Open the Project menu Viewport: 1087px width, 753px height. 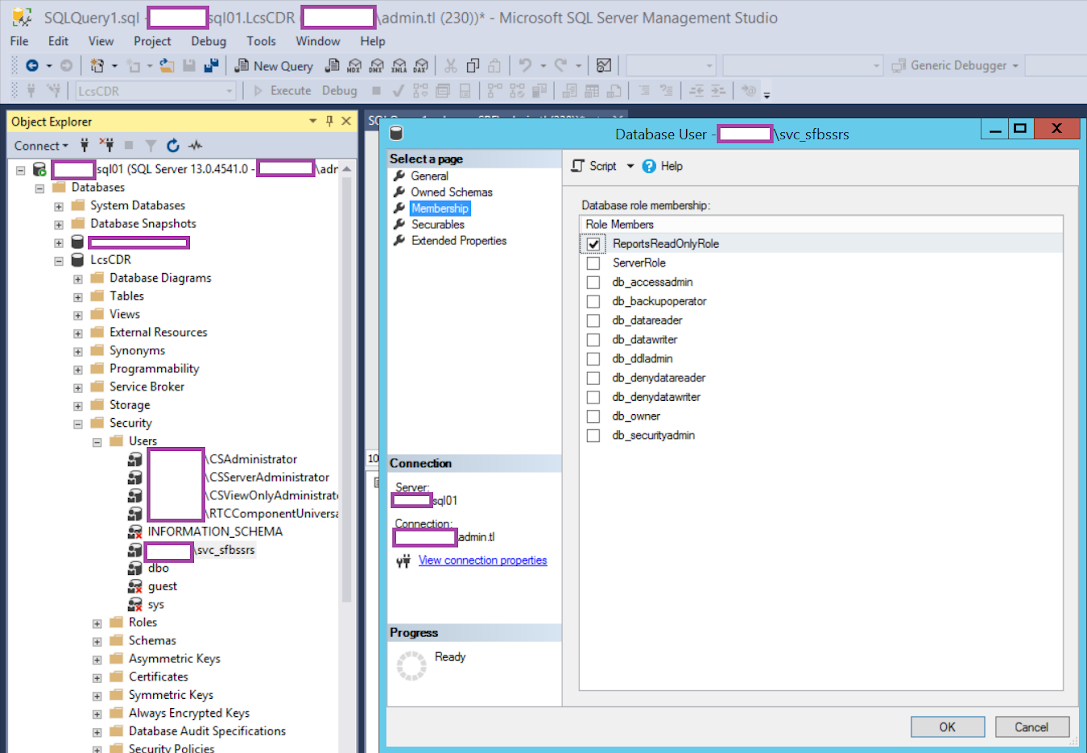tap(153, 42)
